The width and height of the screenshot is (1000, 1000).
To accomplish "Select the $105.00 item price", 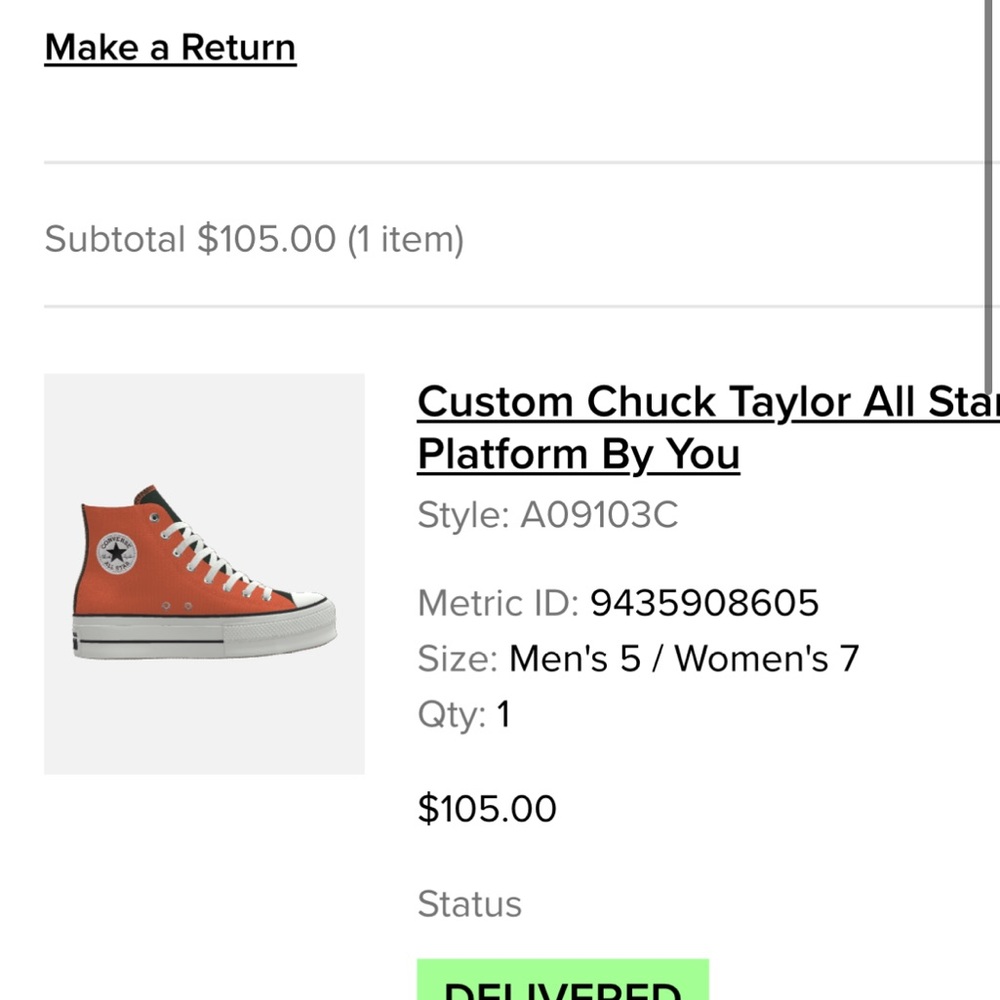I will tap(487, 808).
